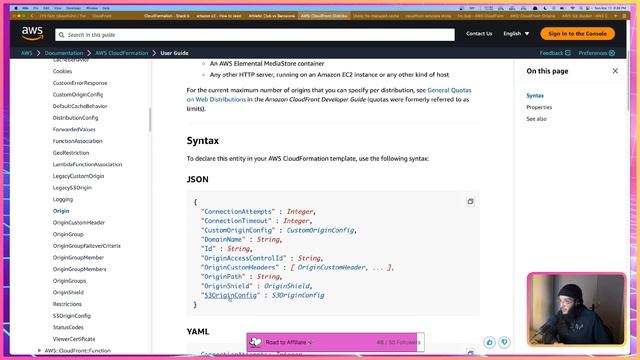This screenshot has width=640, height=360.
Task: Select OriginGroupFailoverCriteria in sidebar
Action: (x=87, y=246)
